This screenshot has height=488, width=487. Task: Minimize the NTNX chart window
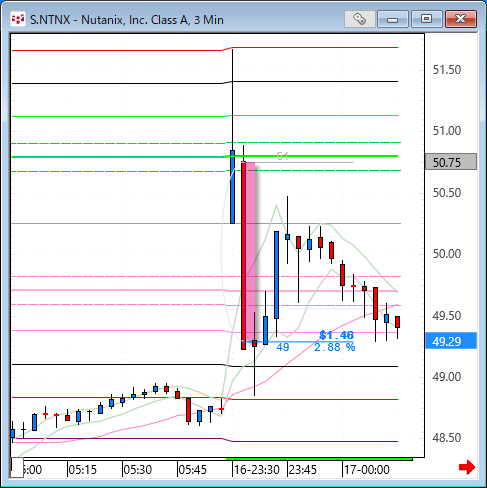(x=393, y=19)
